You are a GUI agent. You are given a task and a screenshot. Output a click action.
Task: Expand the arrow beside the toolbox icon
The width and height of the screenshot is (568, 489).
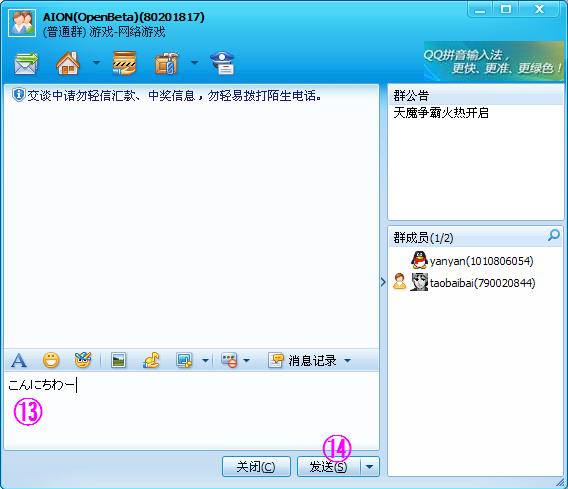click(195, 63)
